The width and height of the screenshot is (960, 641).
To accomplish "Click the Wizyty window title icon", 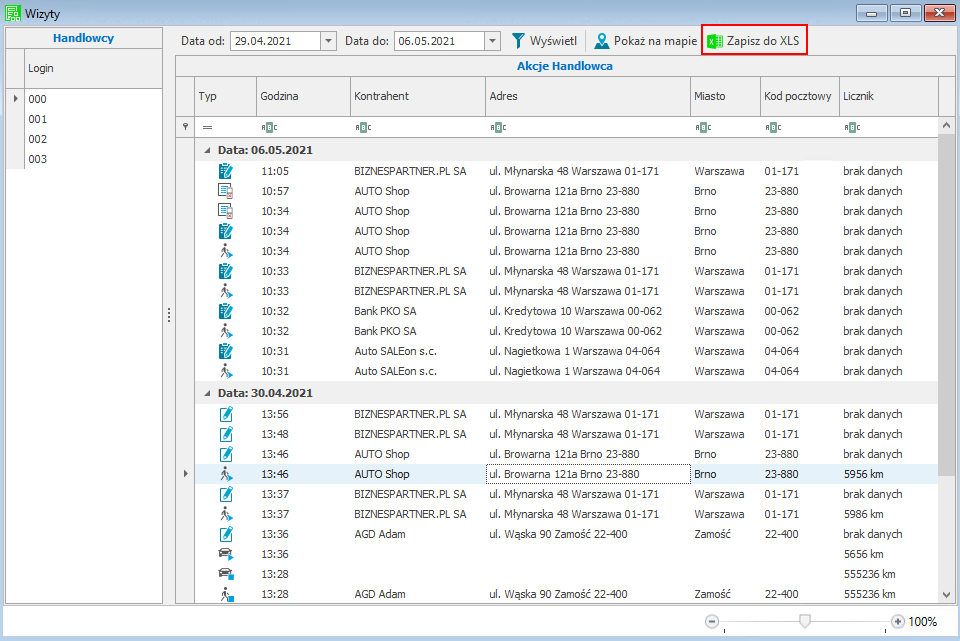I will [x=12, y=13].
